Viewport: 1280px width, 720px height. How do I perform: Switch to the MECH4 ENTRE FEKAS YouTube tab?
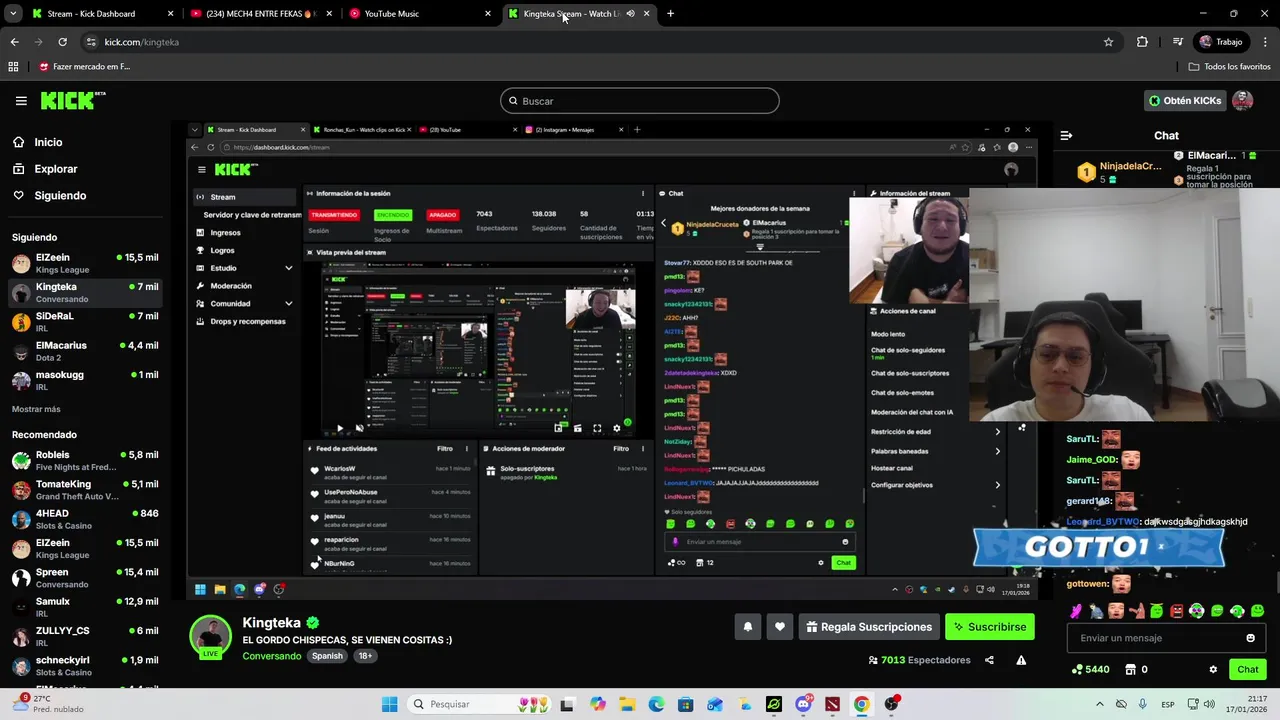click(x=260, y=14)
